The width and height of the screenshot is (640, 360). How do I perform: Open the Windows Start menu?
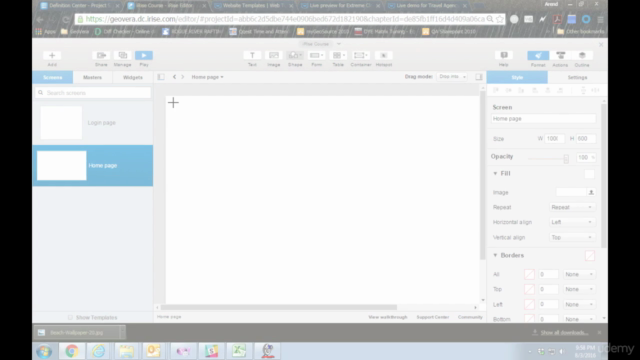pos(44,351)
